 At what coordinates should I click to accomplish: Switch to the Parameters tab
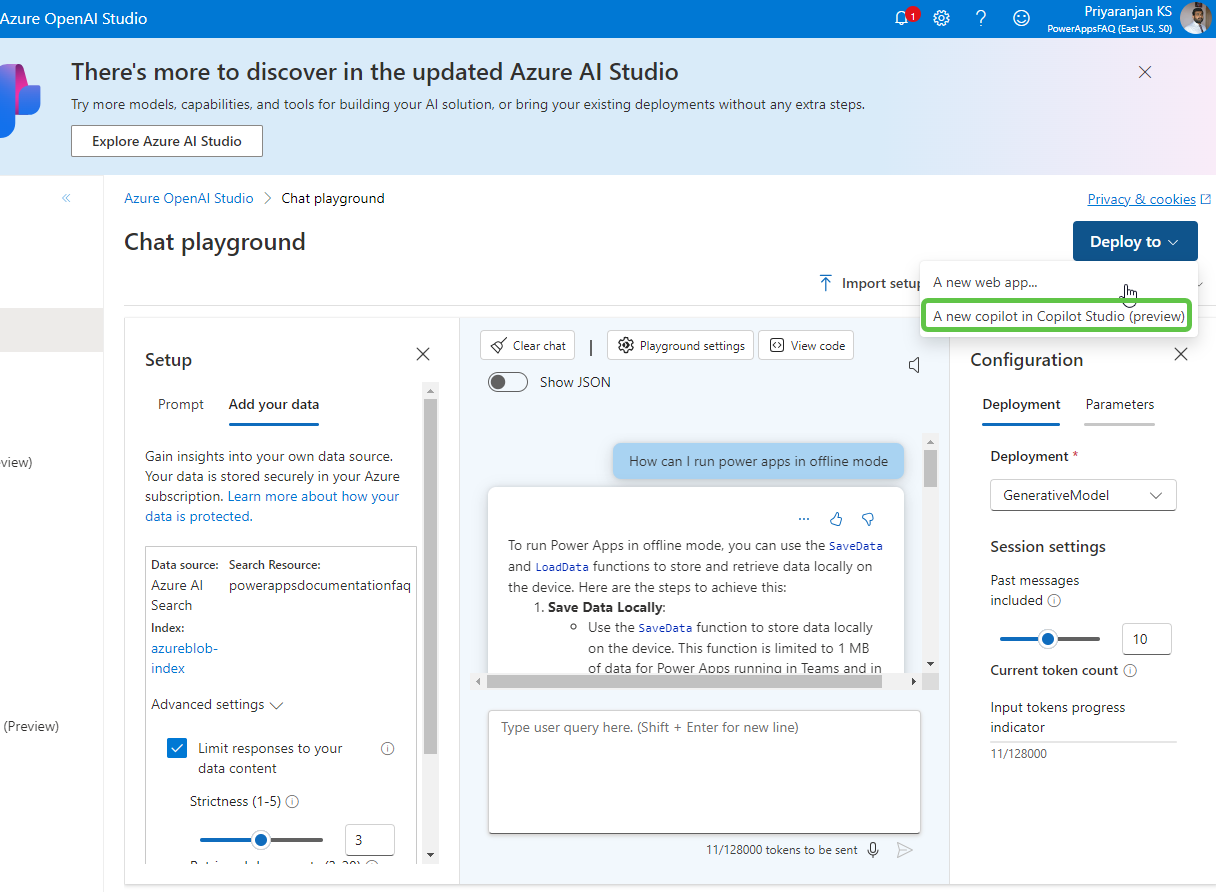[1119, 405]
